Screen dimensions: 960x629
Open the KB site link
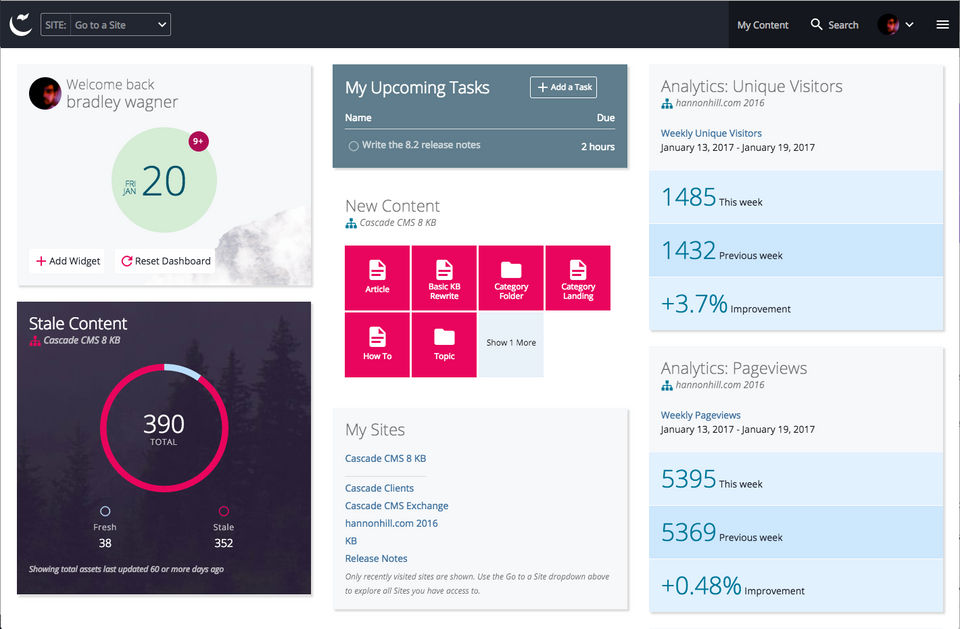[x=351, y=541]
